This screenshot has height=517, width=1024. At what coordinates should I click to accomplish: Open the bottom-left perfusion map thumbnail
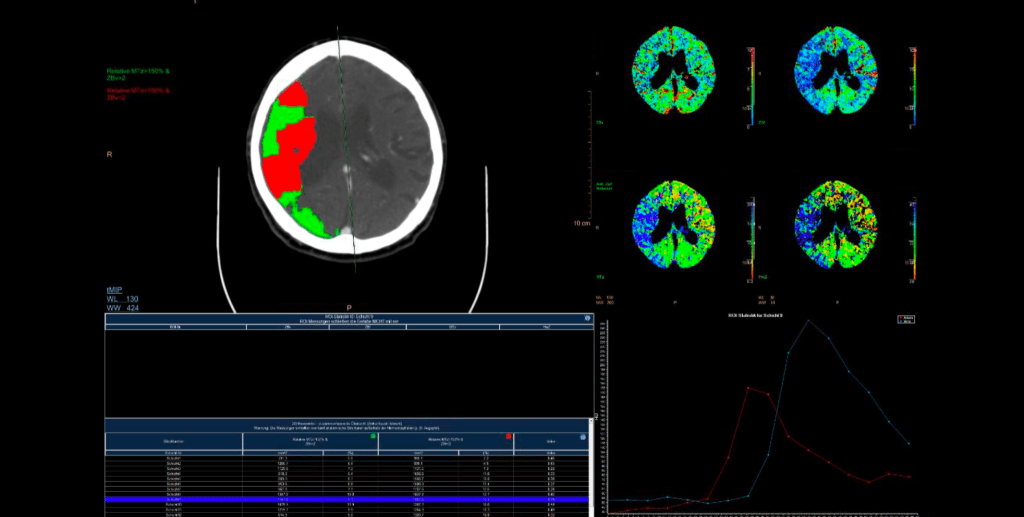click(673, 224)
